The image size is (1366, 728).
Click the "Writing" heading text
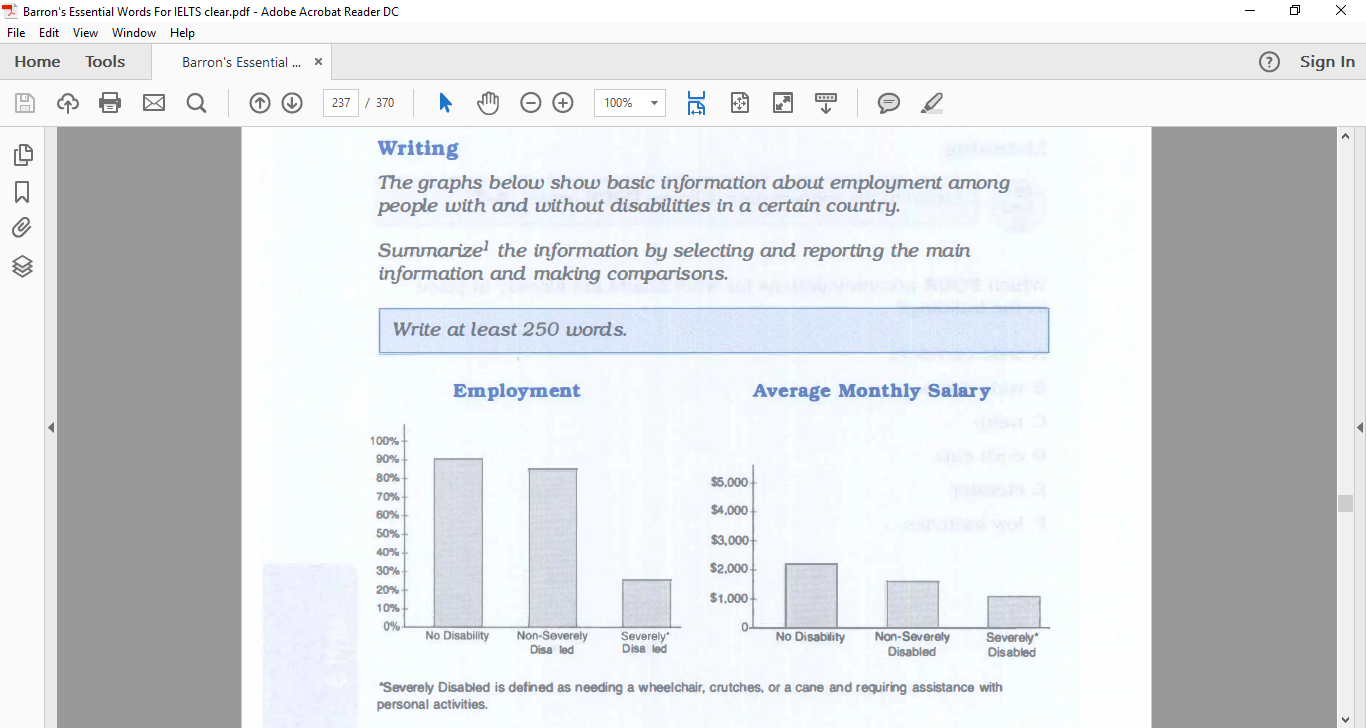(418, 148)
